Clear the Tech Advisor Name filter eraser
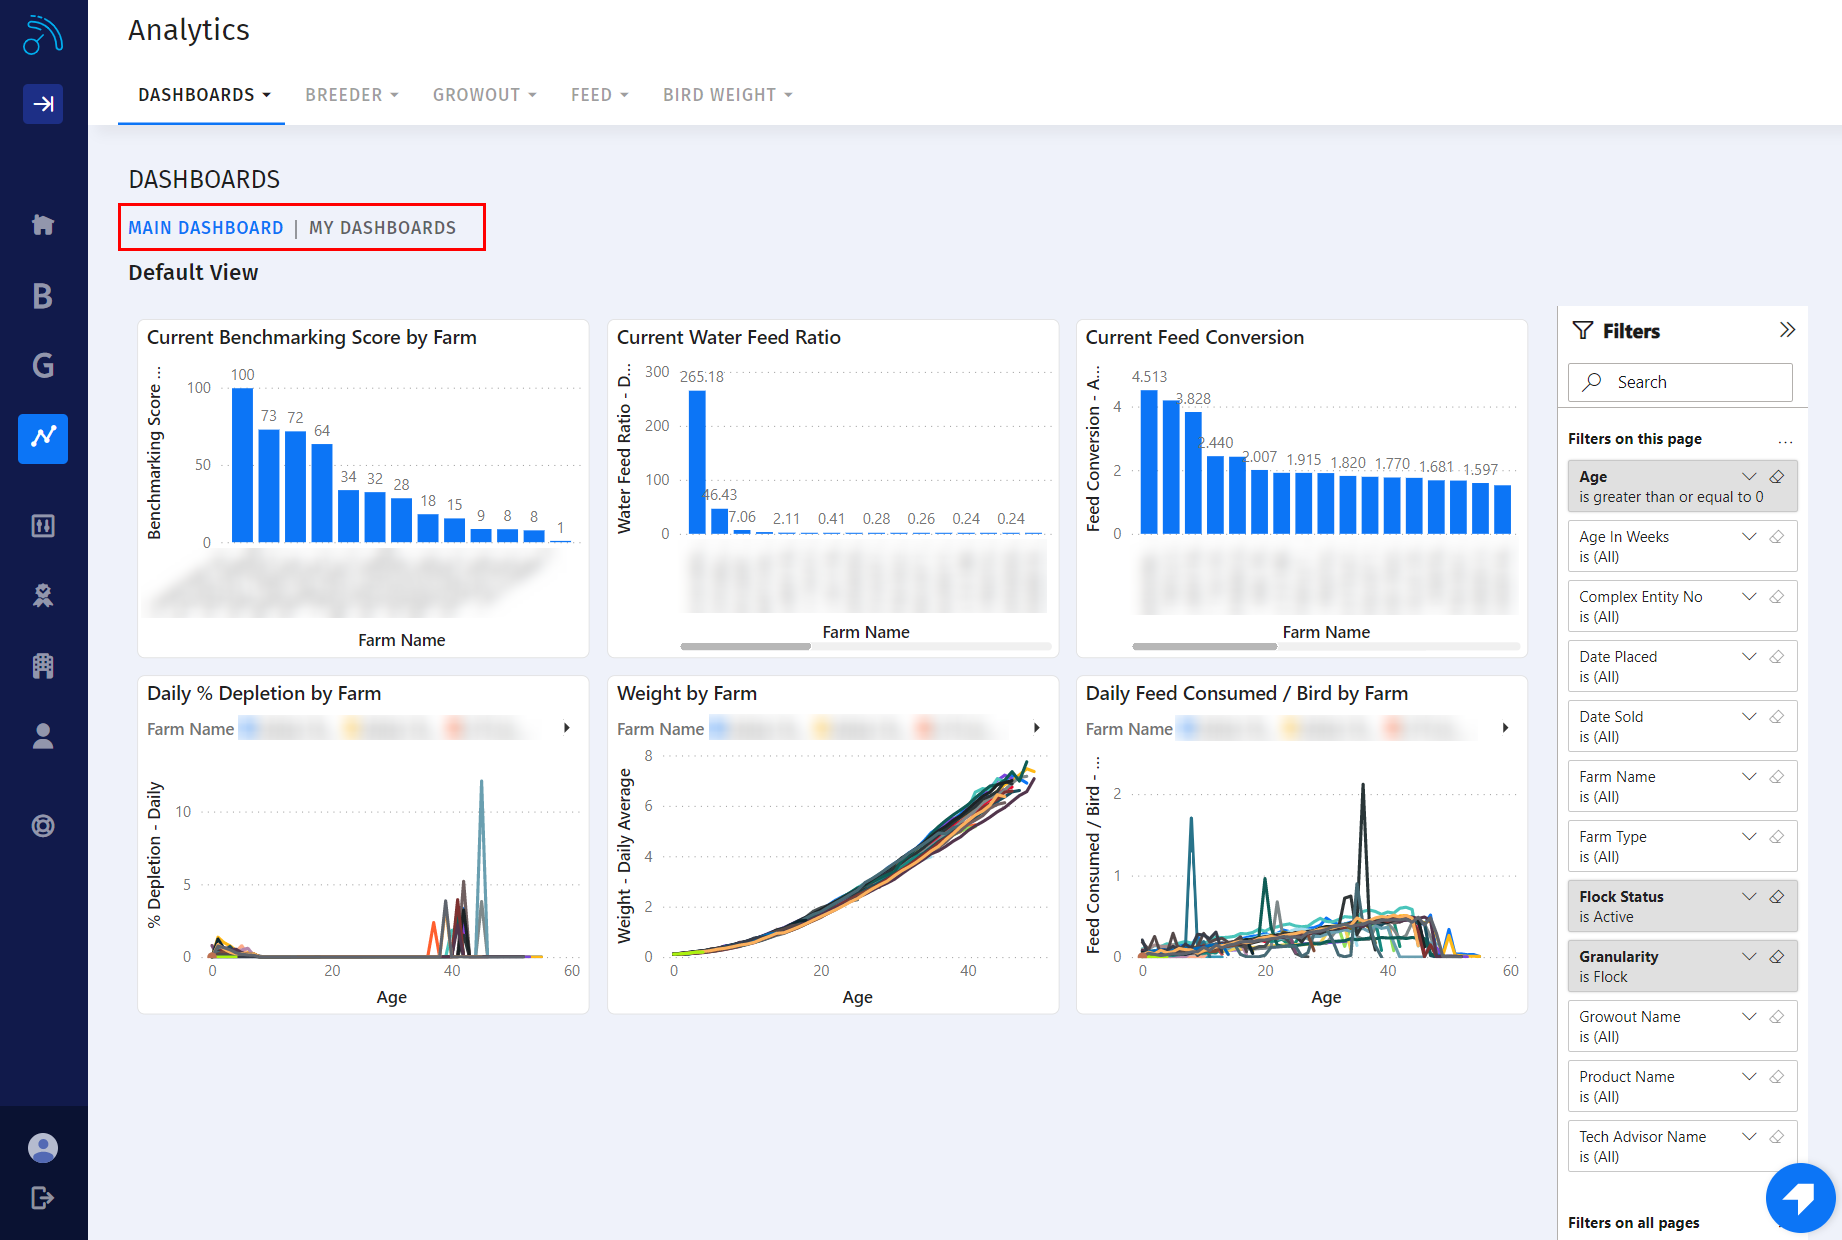The width and height of the screenshot is (1842, 1240). [1777, 1137]
